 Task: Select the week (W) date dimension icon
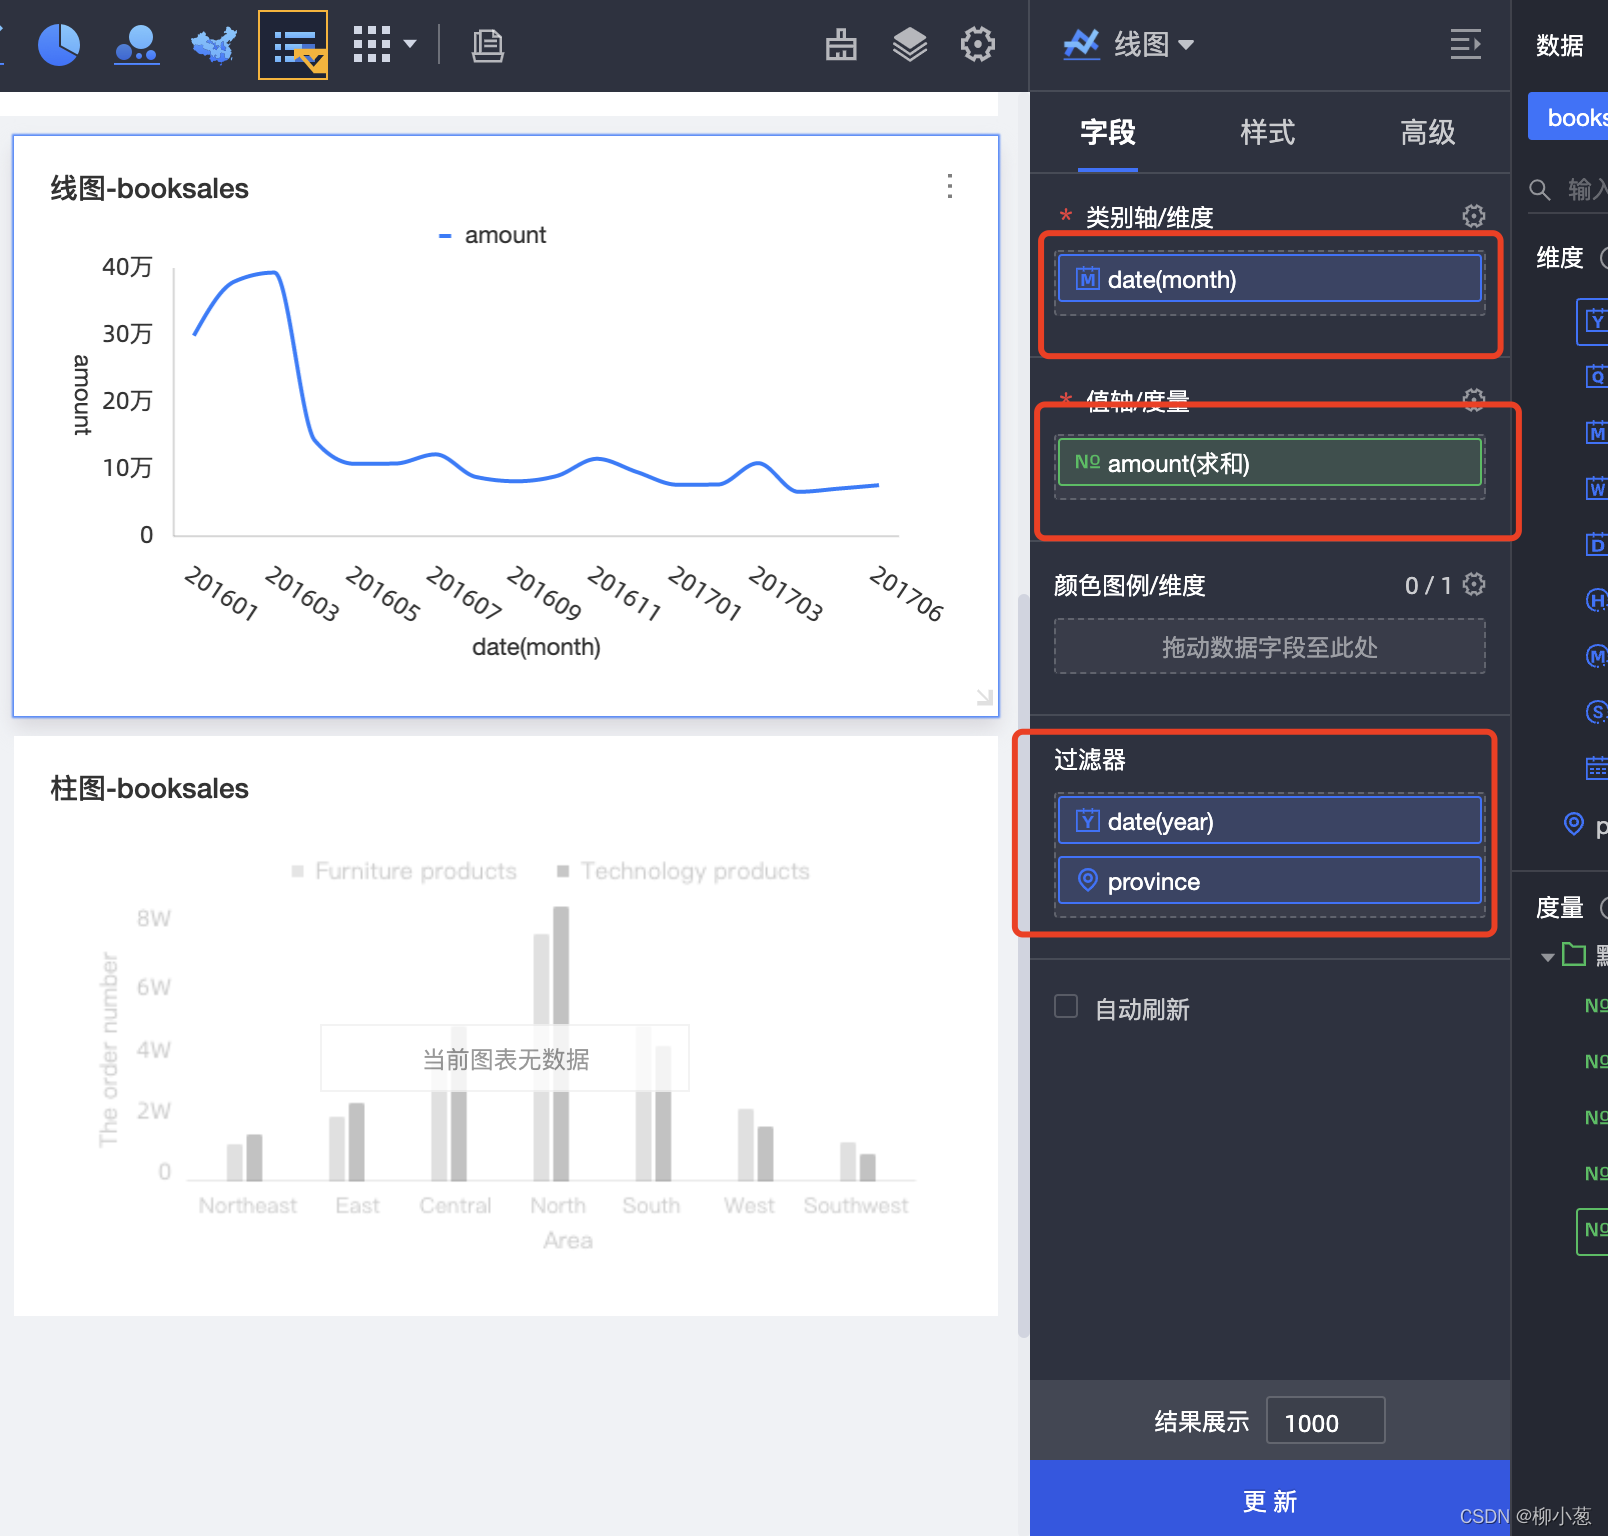pos(1596,488)
